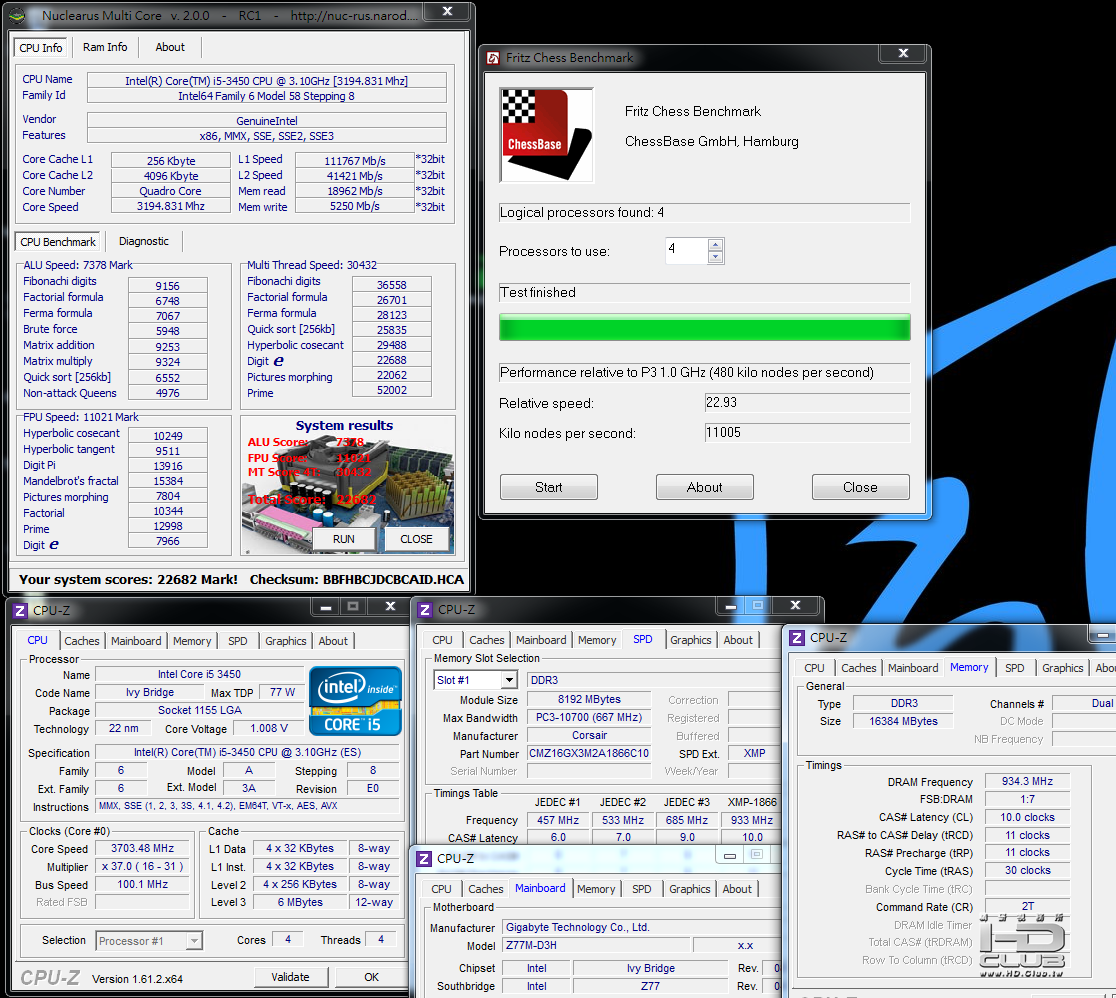Click the CPU-Z icon in the Memory window title
The width and height of the screenshot is (1116, 998).
pos(797,638)
